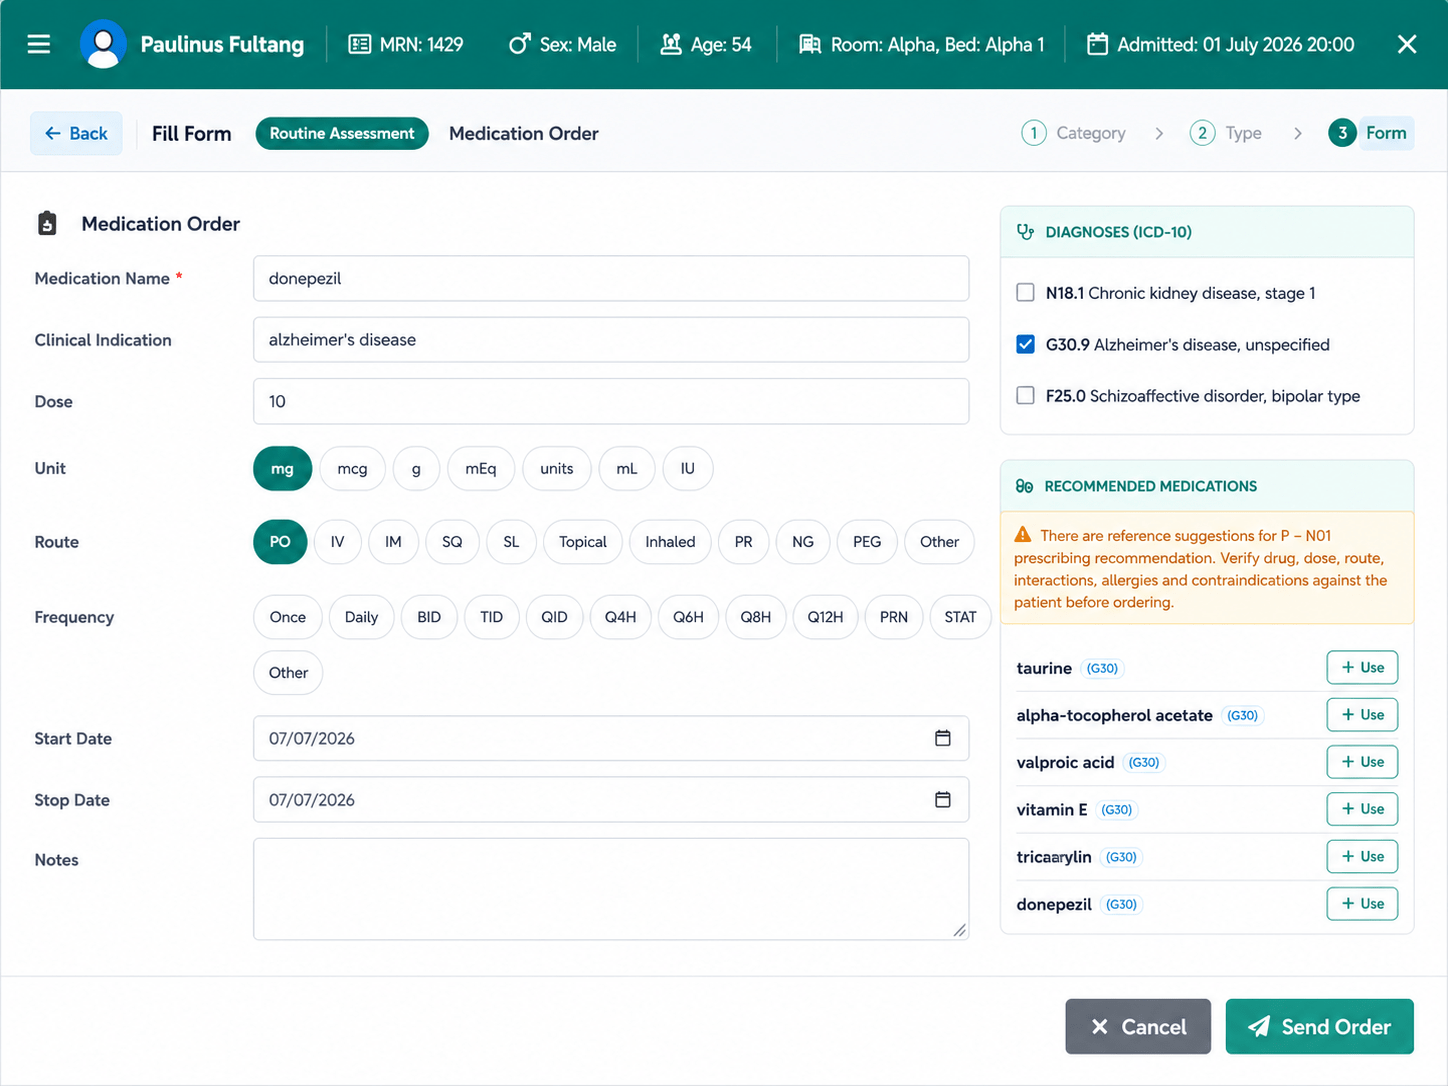Set frequency to STAT
The image size is (1448, 1086).
[960, 617]
